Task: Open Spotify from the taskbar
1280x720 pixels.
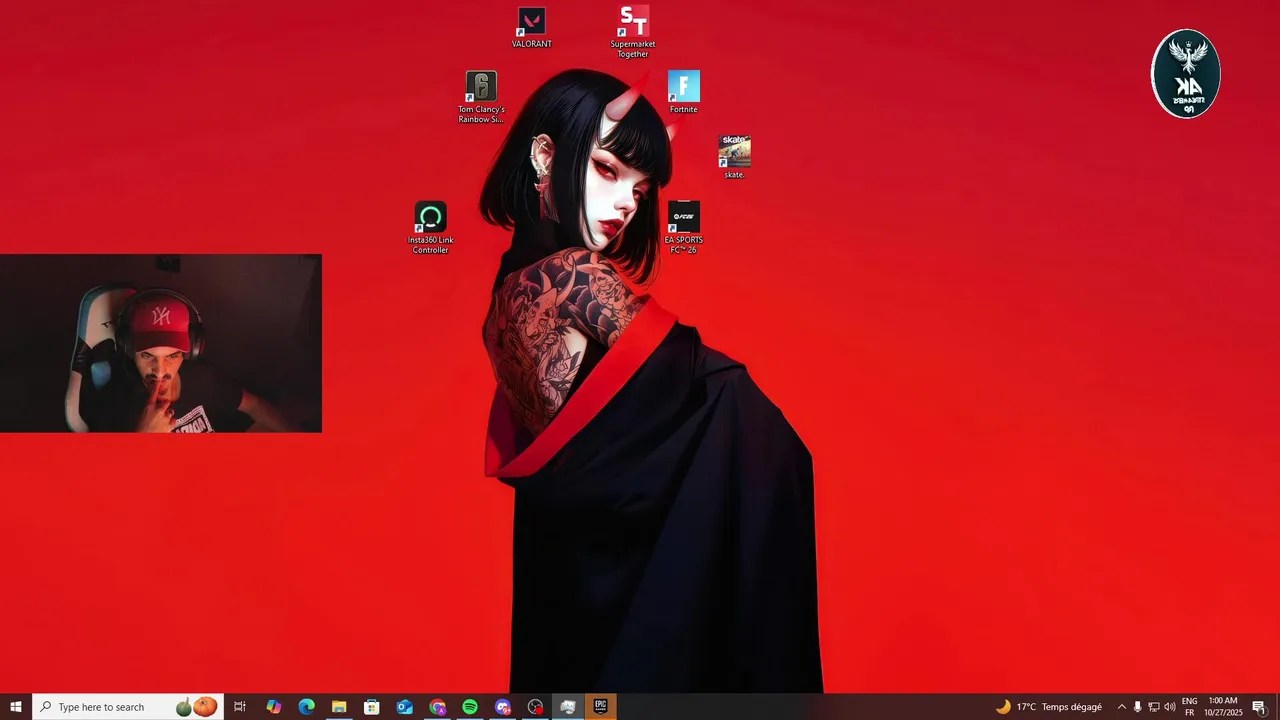Action: (x=470, y=707)
